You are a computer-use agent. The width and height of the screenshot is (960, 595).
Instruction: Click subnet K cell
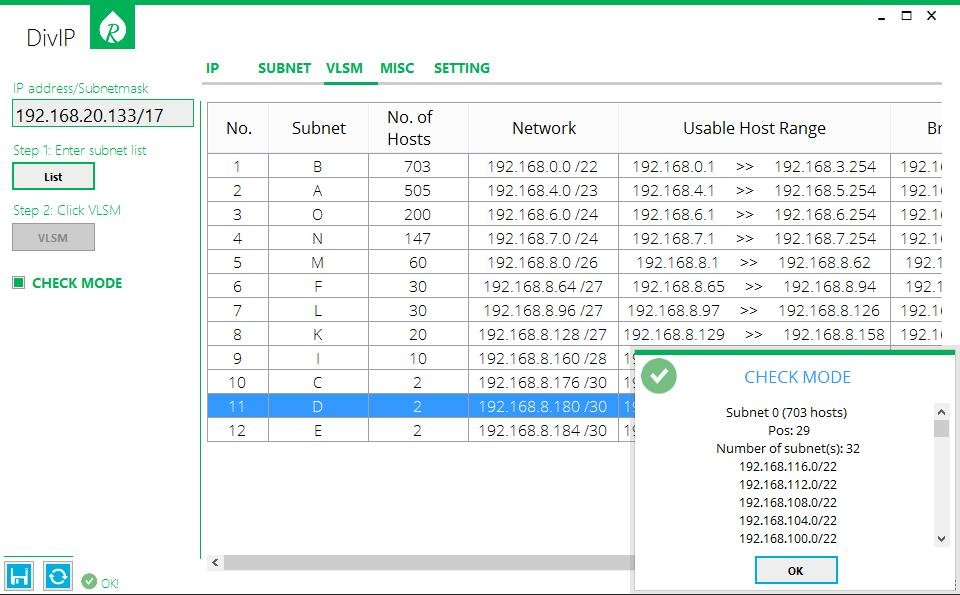(318, 334)
